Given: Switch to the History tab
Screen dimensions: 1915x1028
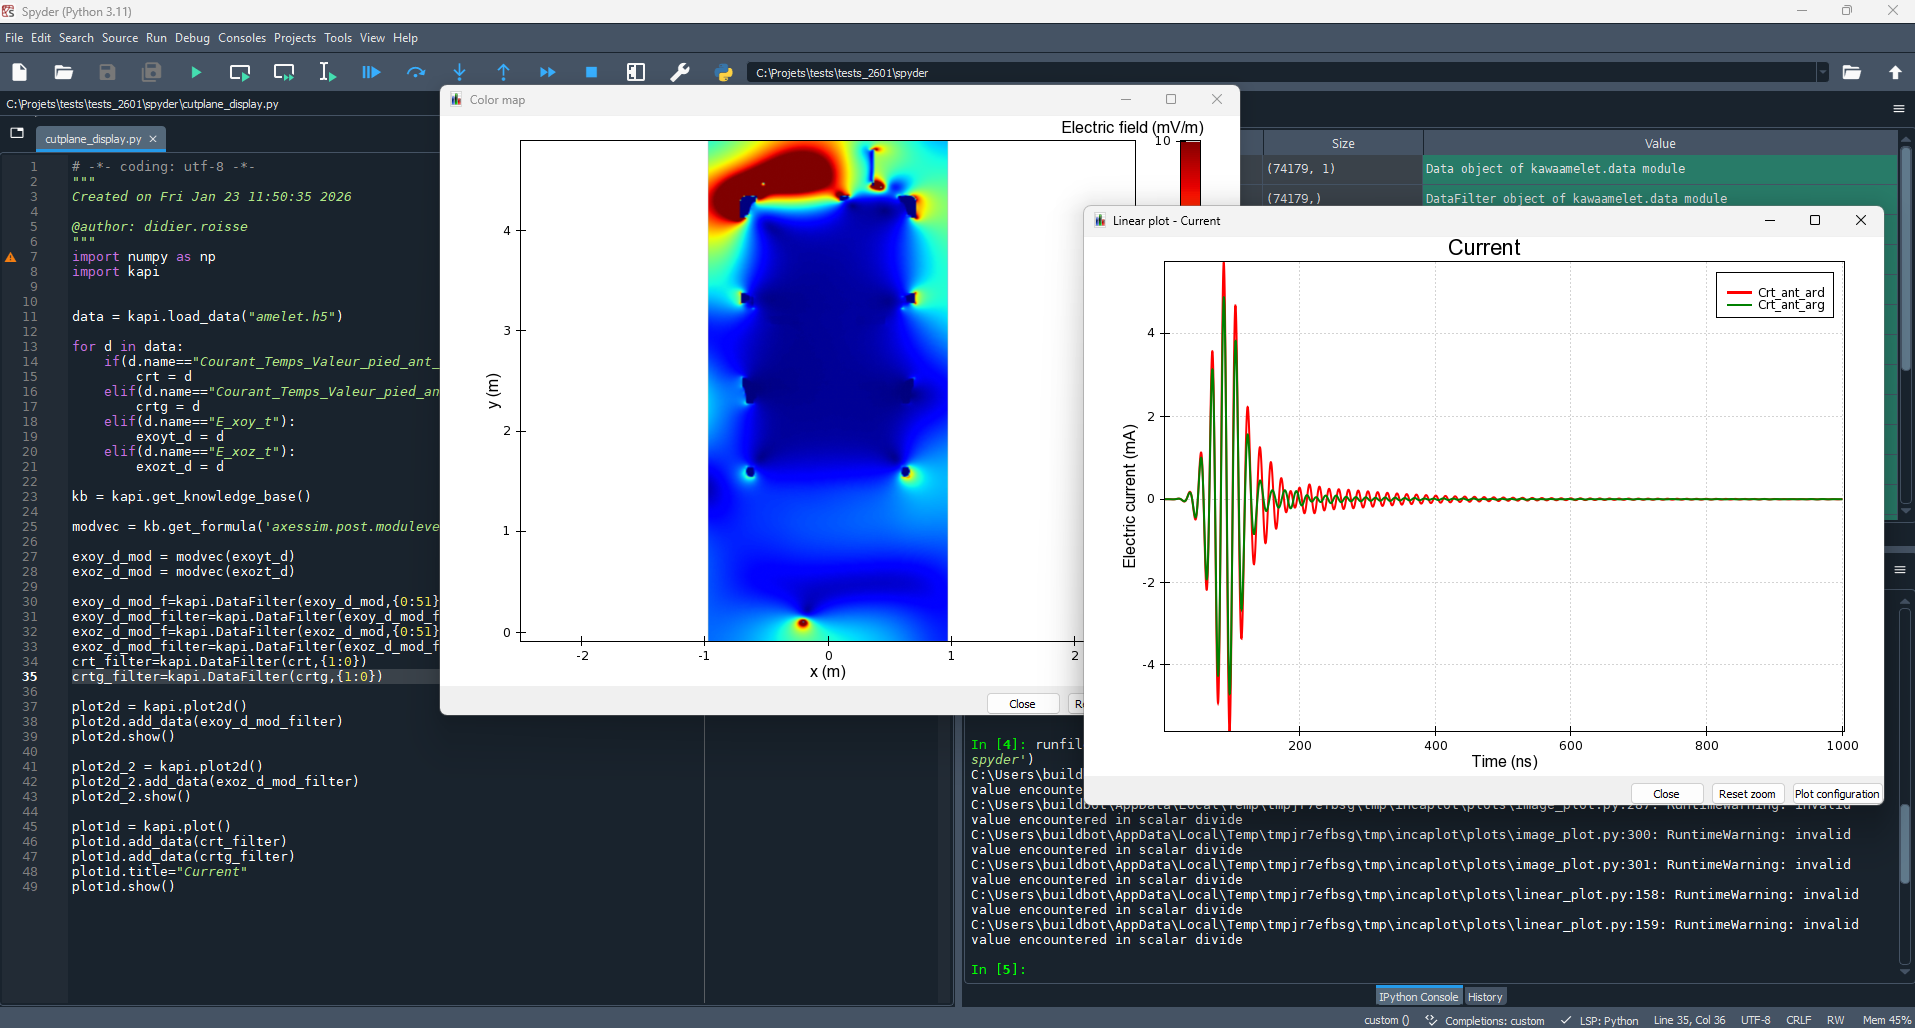Looking at the screenshot, I should click(1484, 997).
